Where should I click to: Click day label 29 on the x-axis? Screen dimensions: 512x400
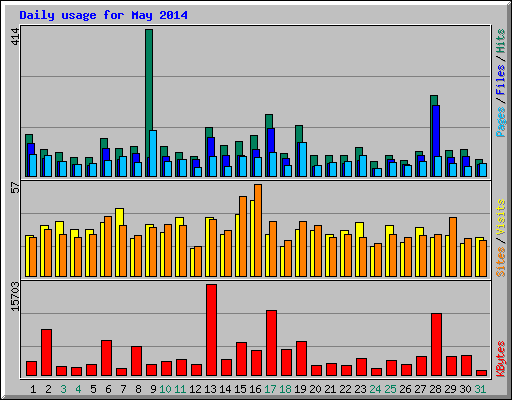coord(450,389)
